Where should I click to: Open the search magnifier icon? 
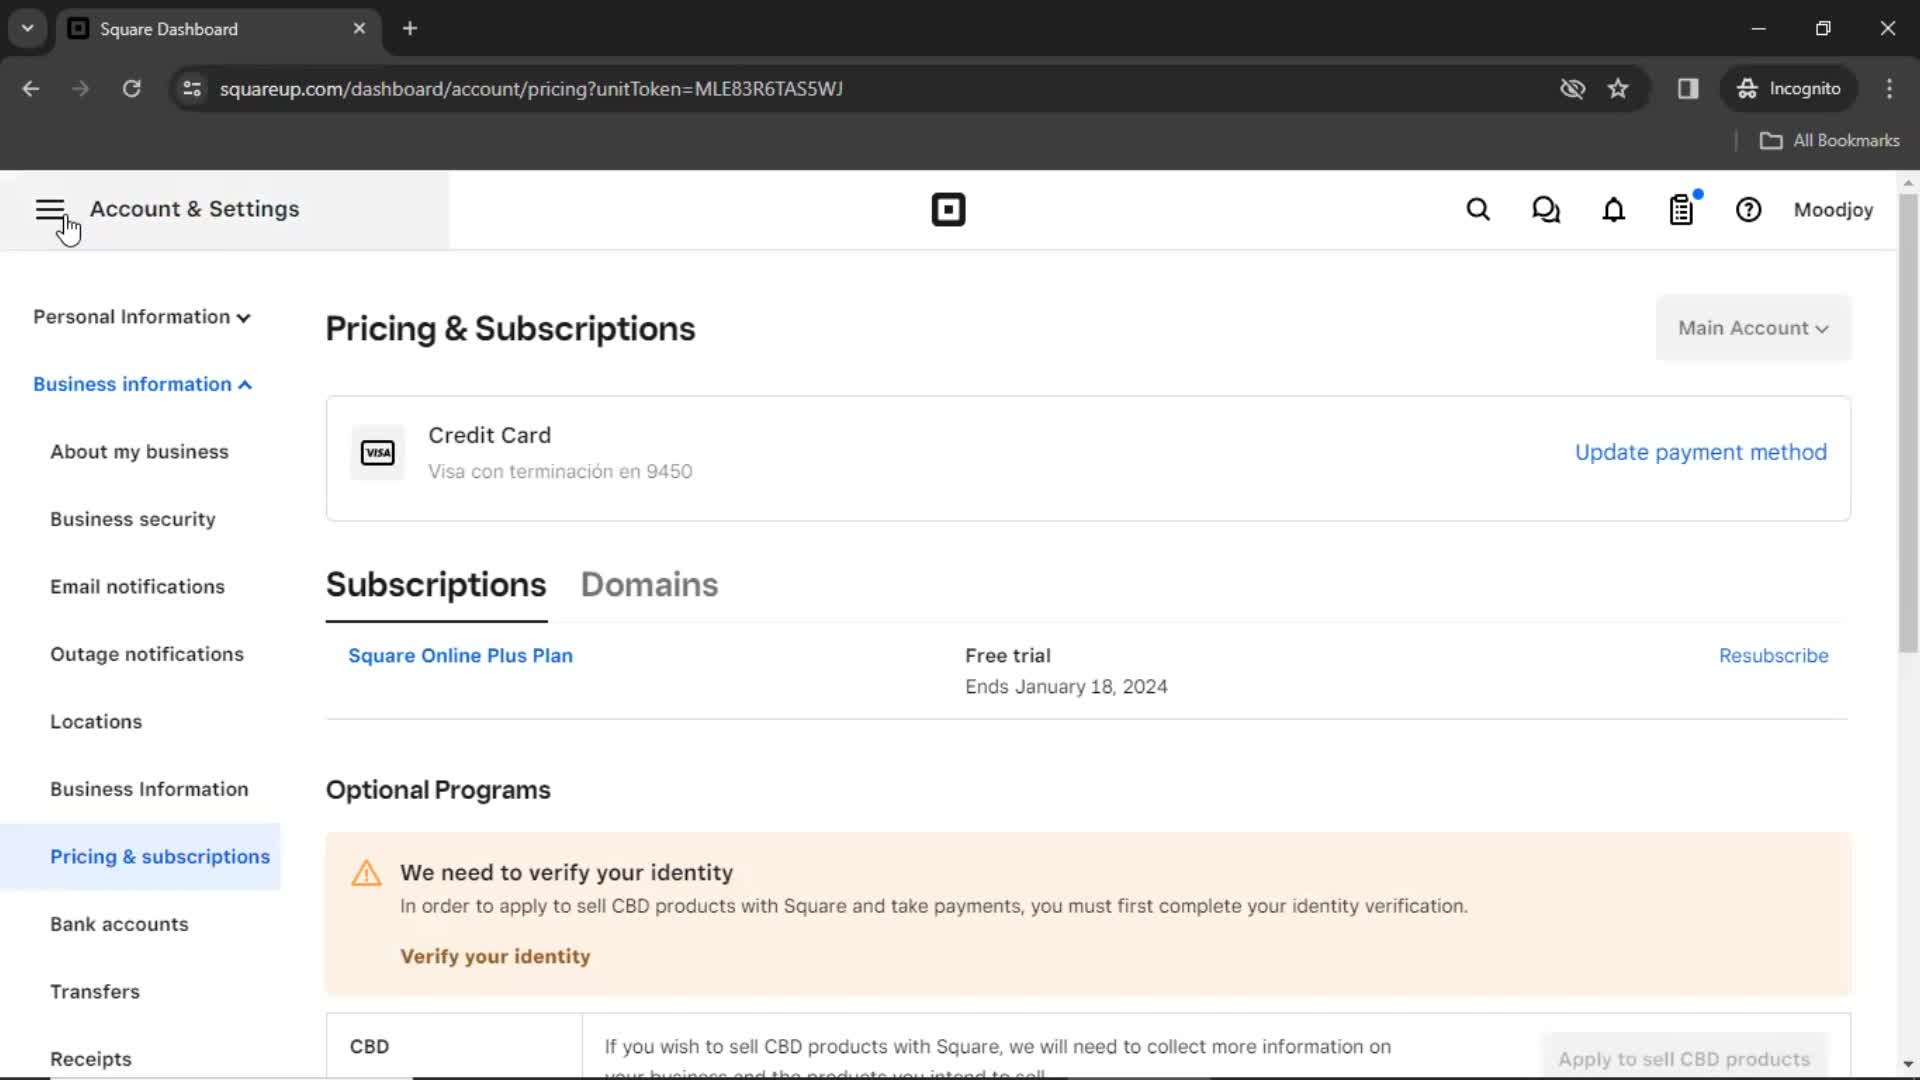(1478, 210)
